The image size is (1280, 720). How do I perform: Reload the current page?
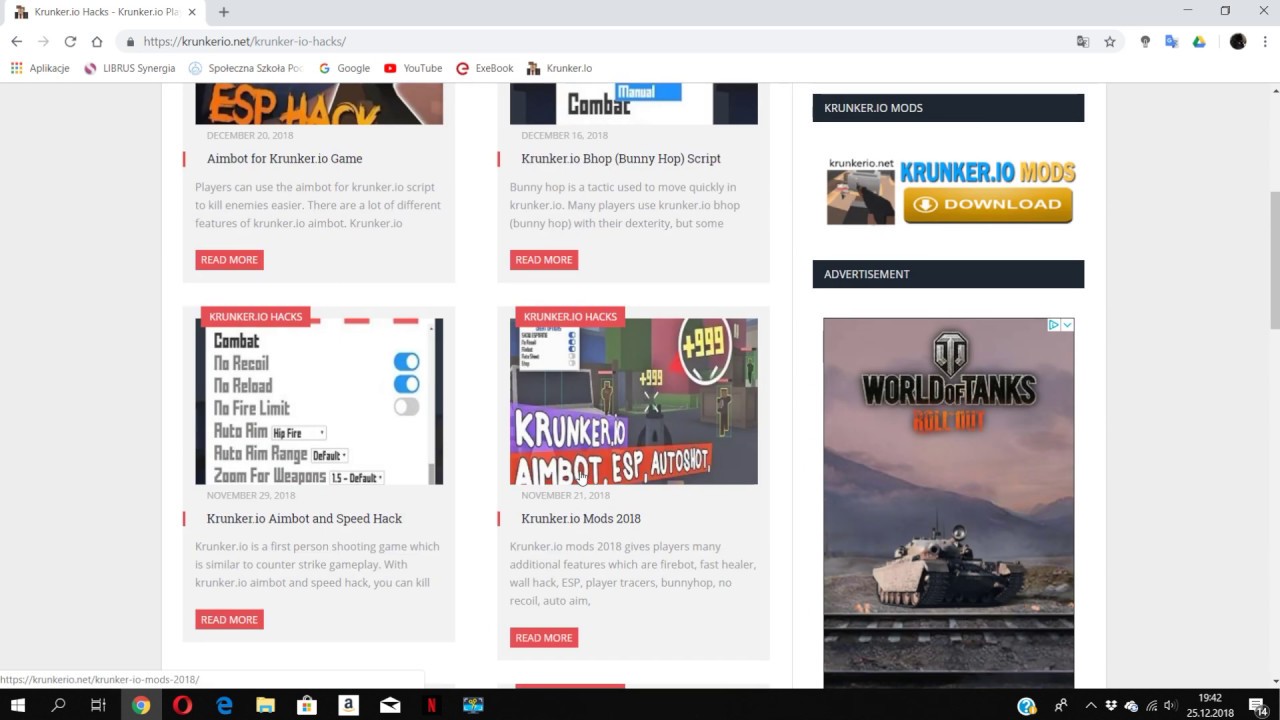point(70,42)
